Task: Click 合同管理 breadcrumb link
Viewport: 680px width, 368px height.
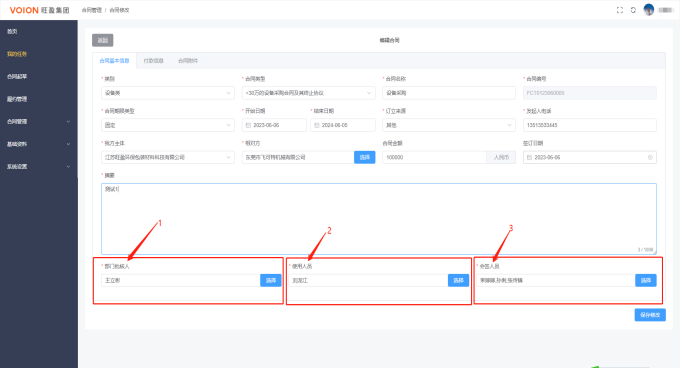Action: 92,10
